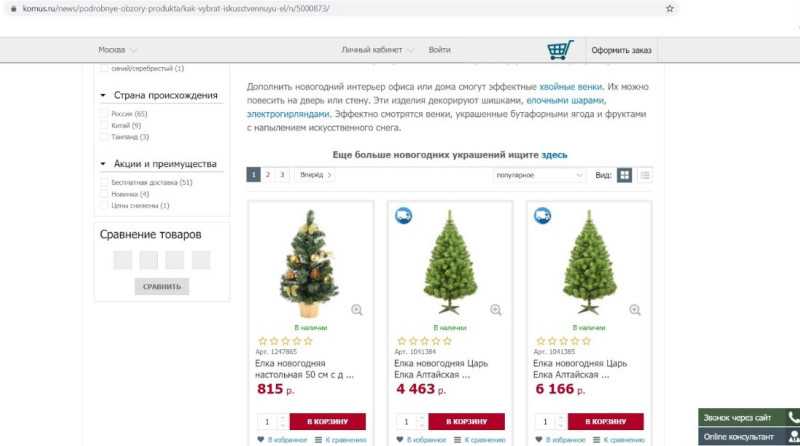
Task: Open the популярное sorting dropdown
Action: point(539,175)
